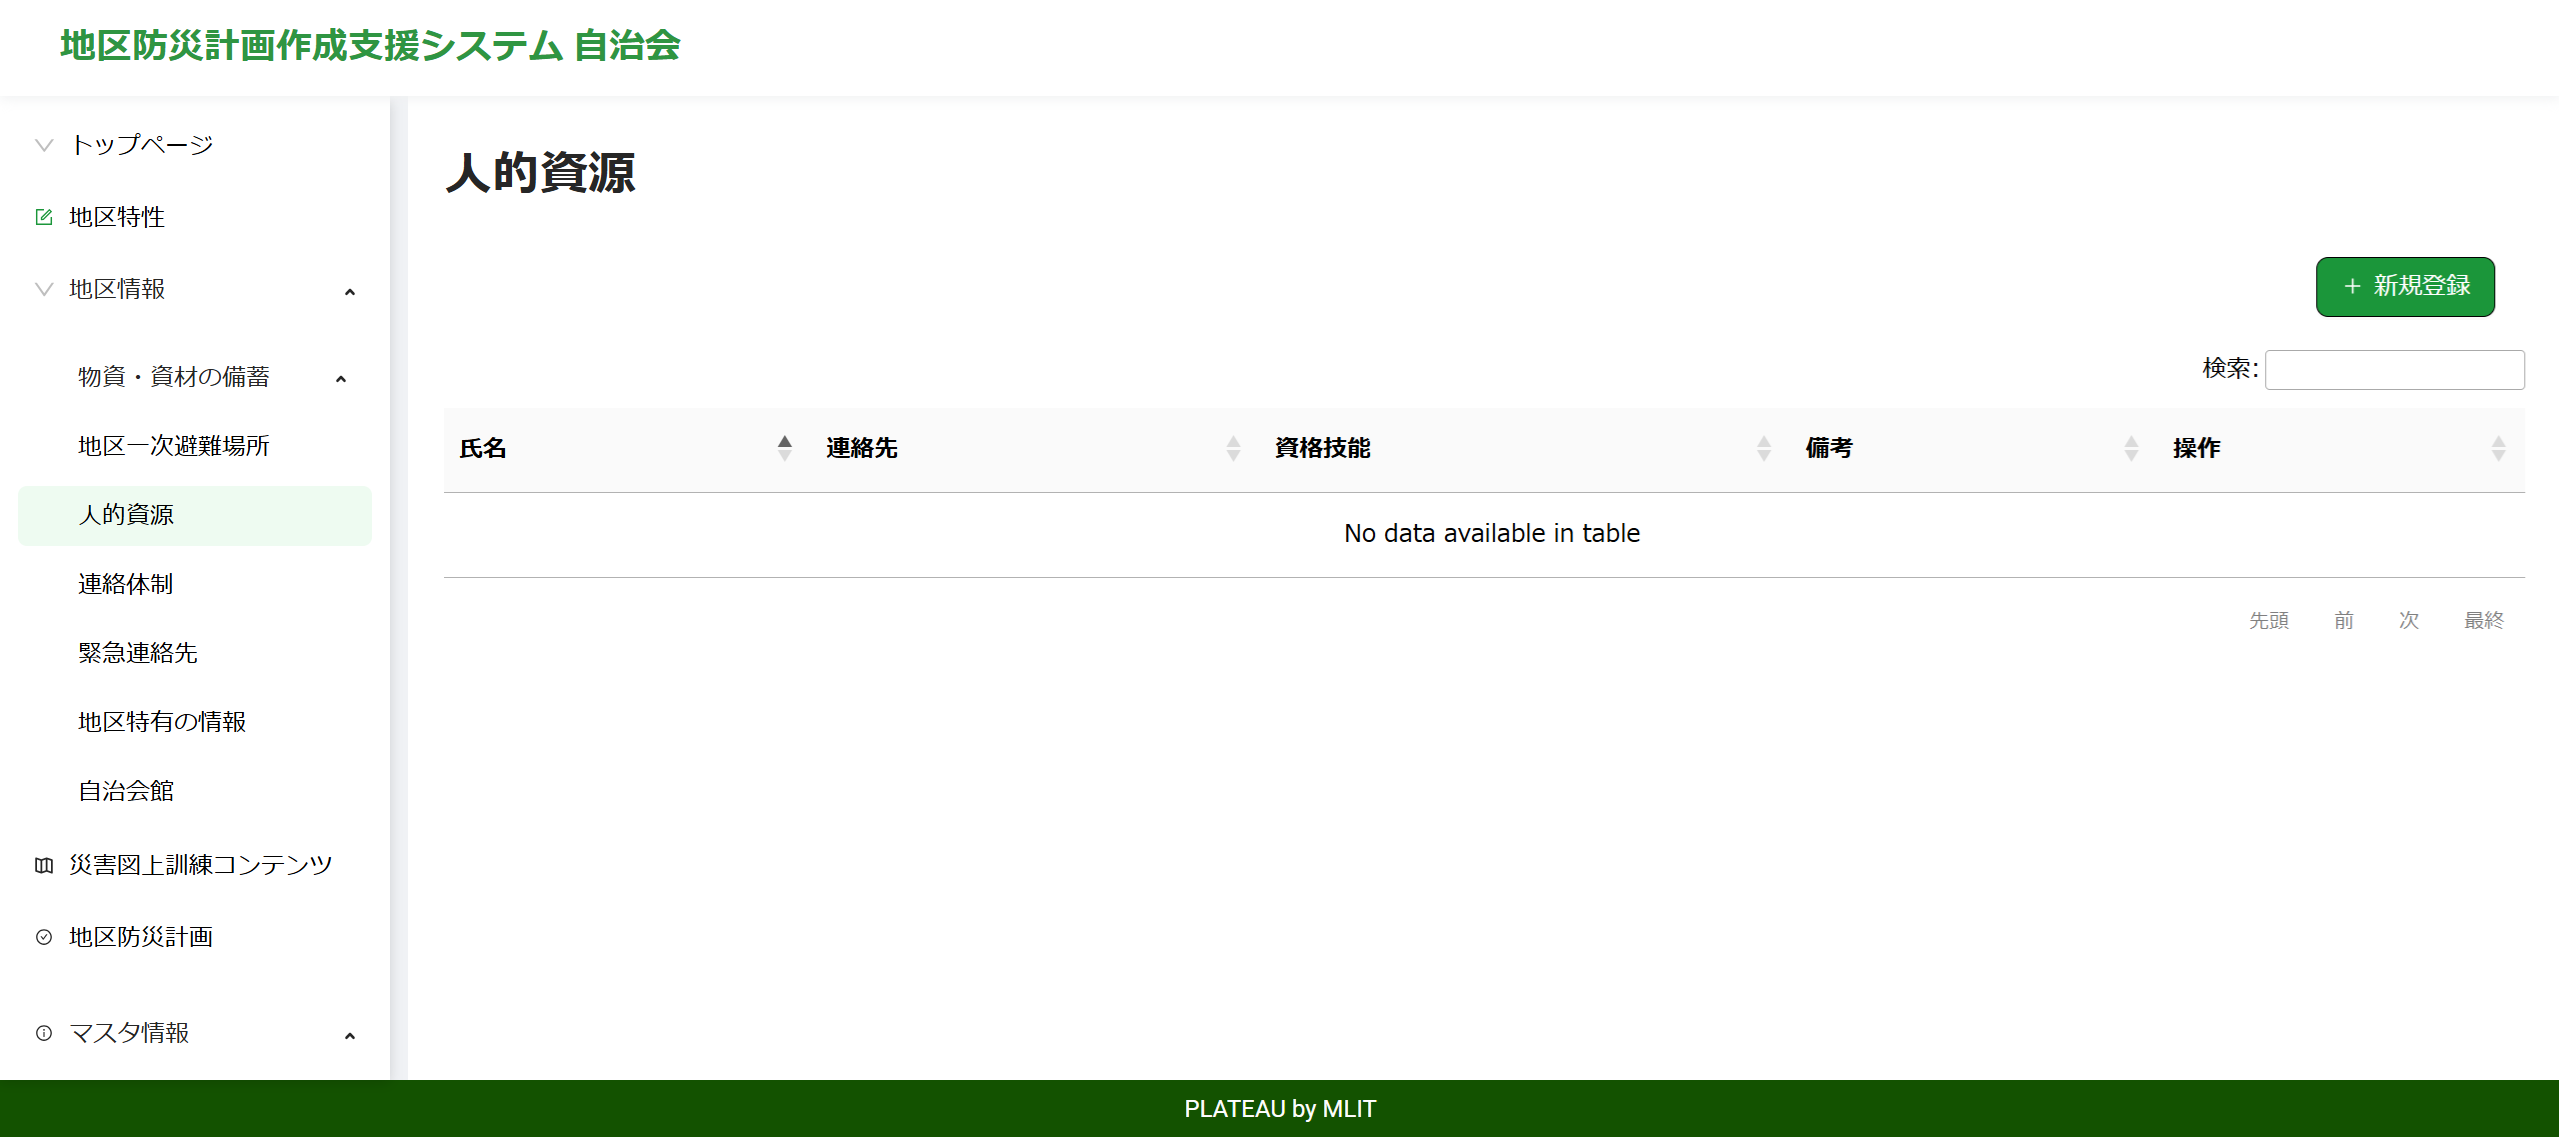This screenshot has height=1137, width=2559.
Task: Click the sort arrows in 氏名 column
Action: [784, 448]
